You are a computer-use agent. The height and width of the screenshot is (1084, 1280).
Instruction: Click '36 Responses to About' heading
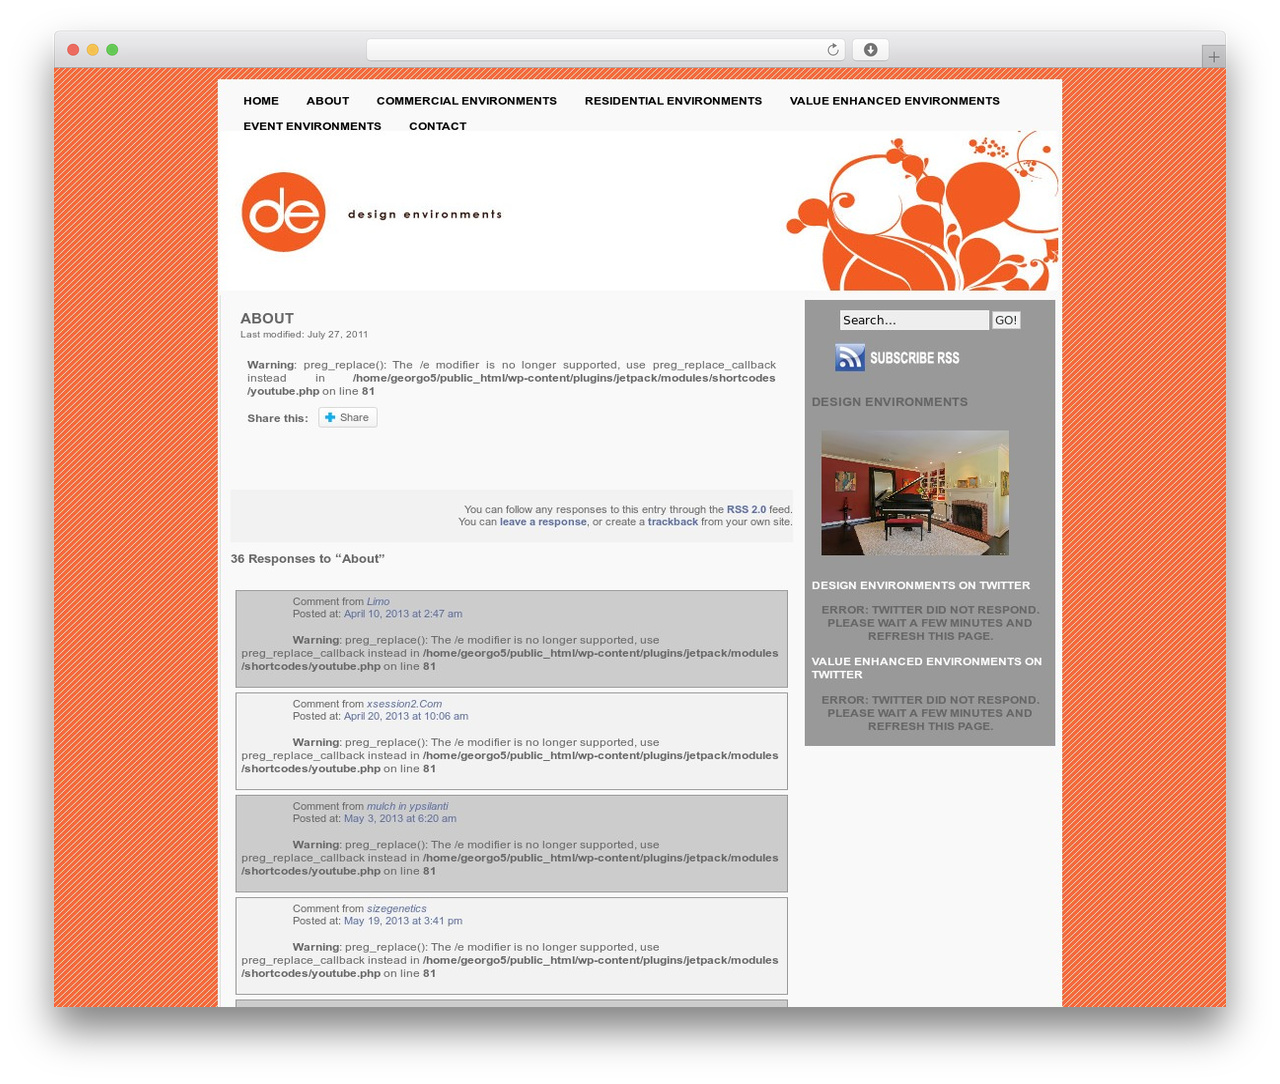point(308,559)
